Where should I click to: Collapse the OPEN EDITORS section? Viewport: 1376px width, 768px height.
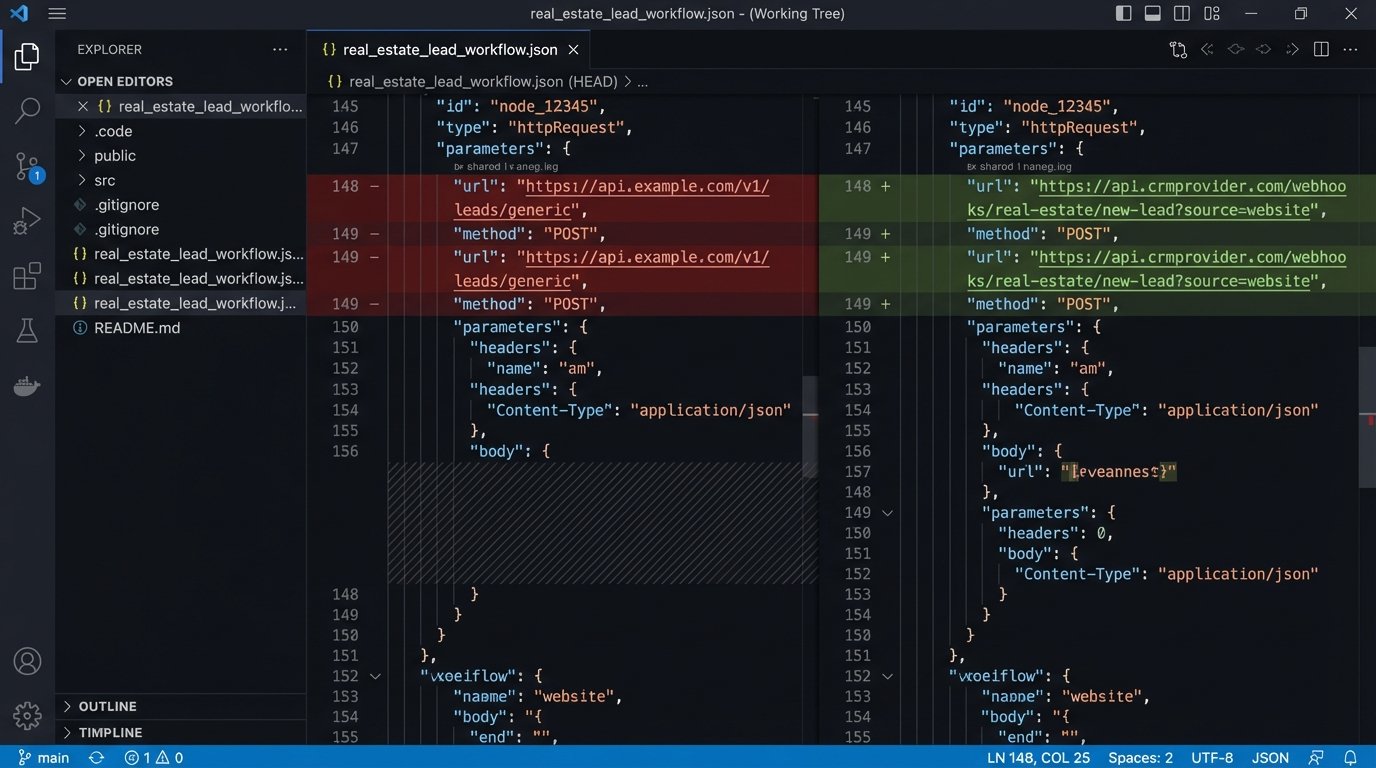click(125, 81)
